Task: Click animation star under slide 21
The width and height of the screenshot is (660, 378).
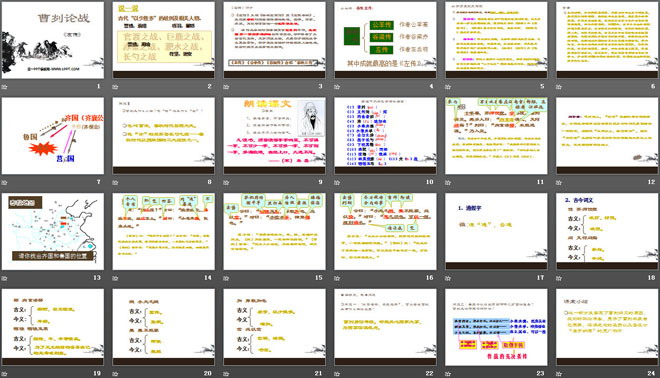Action: pos(226,374)
